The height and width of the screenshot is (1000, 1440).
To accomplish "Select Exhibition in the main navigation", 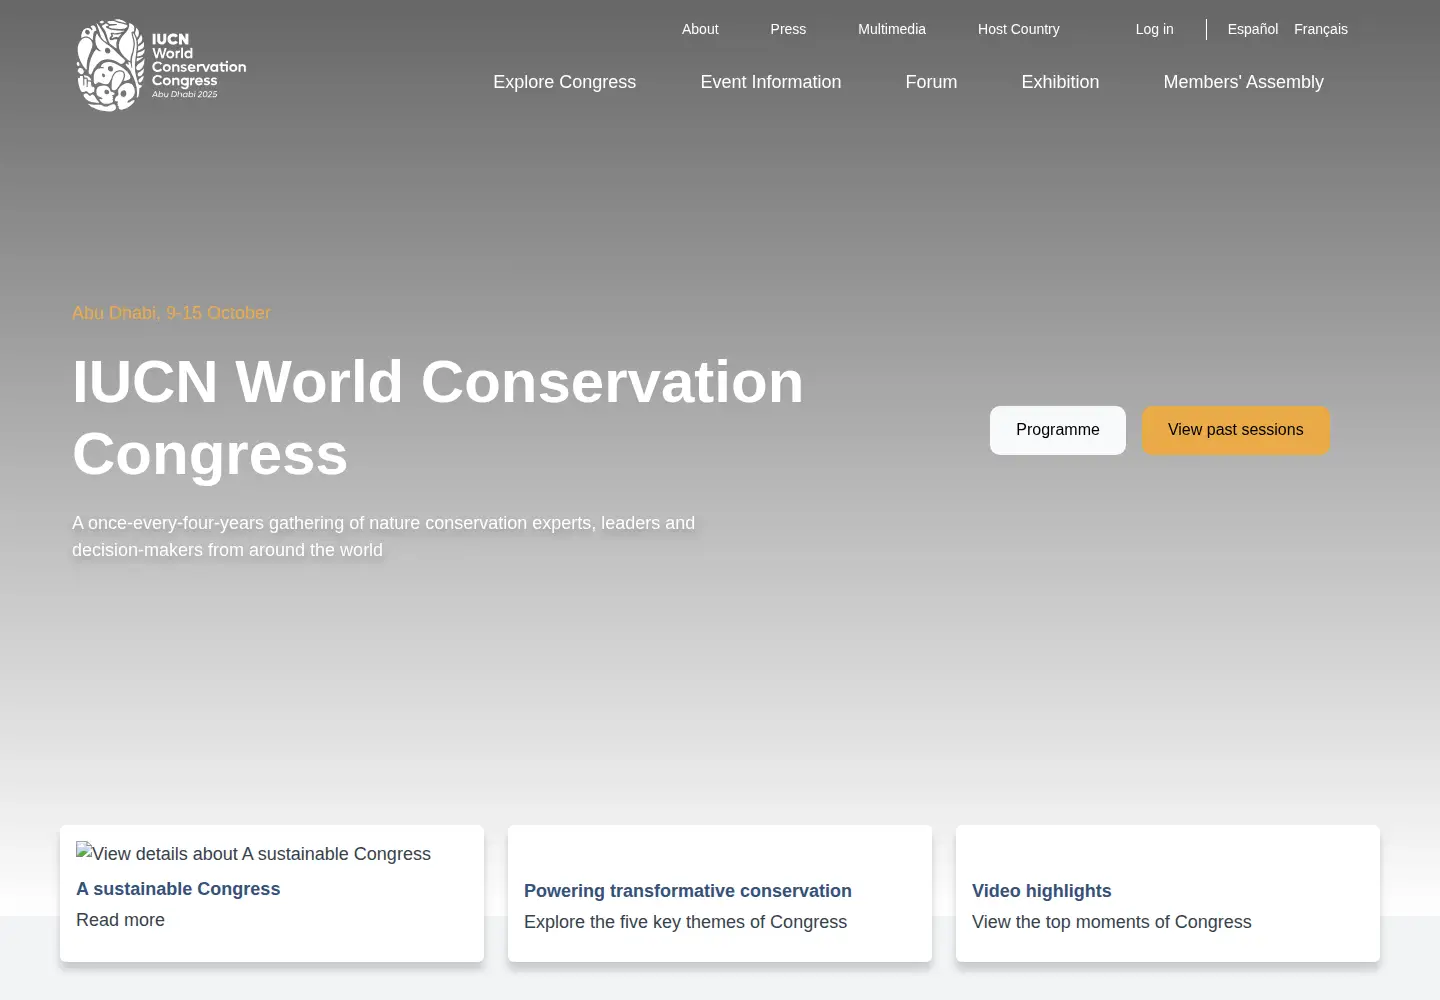I will tap(1060, 82).
